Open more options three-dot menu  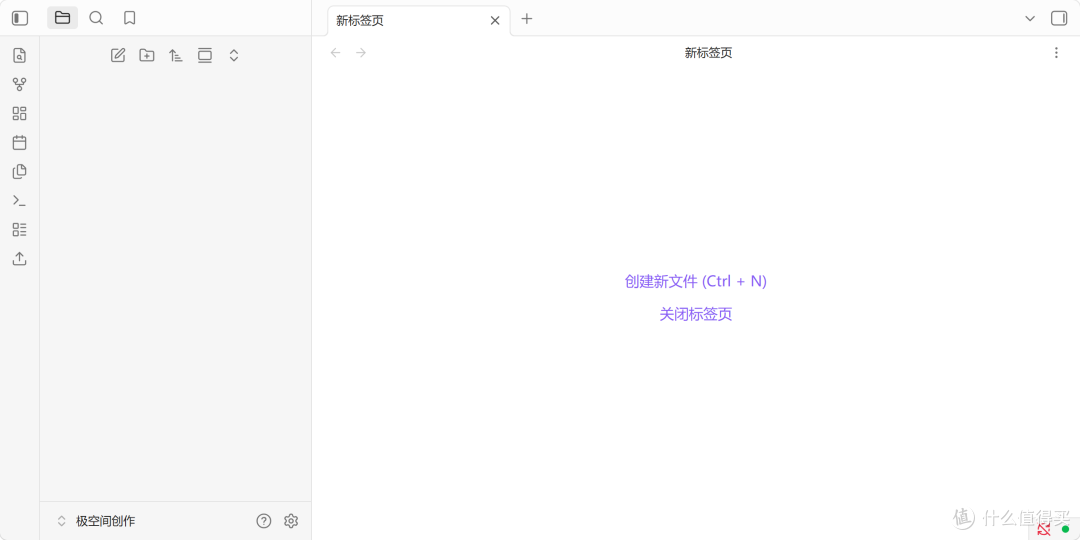click(x=1056, y=52)
